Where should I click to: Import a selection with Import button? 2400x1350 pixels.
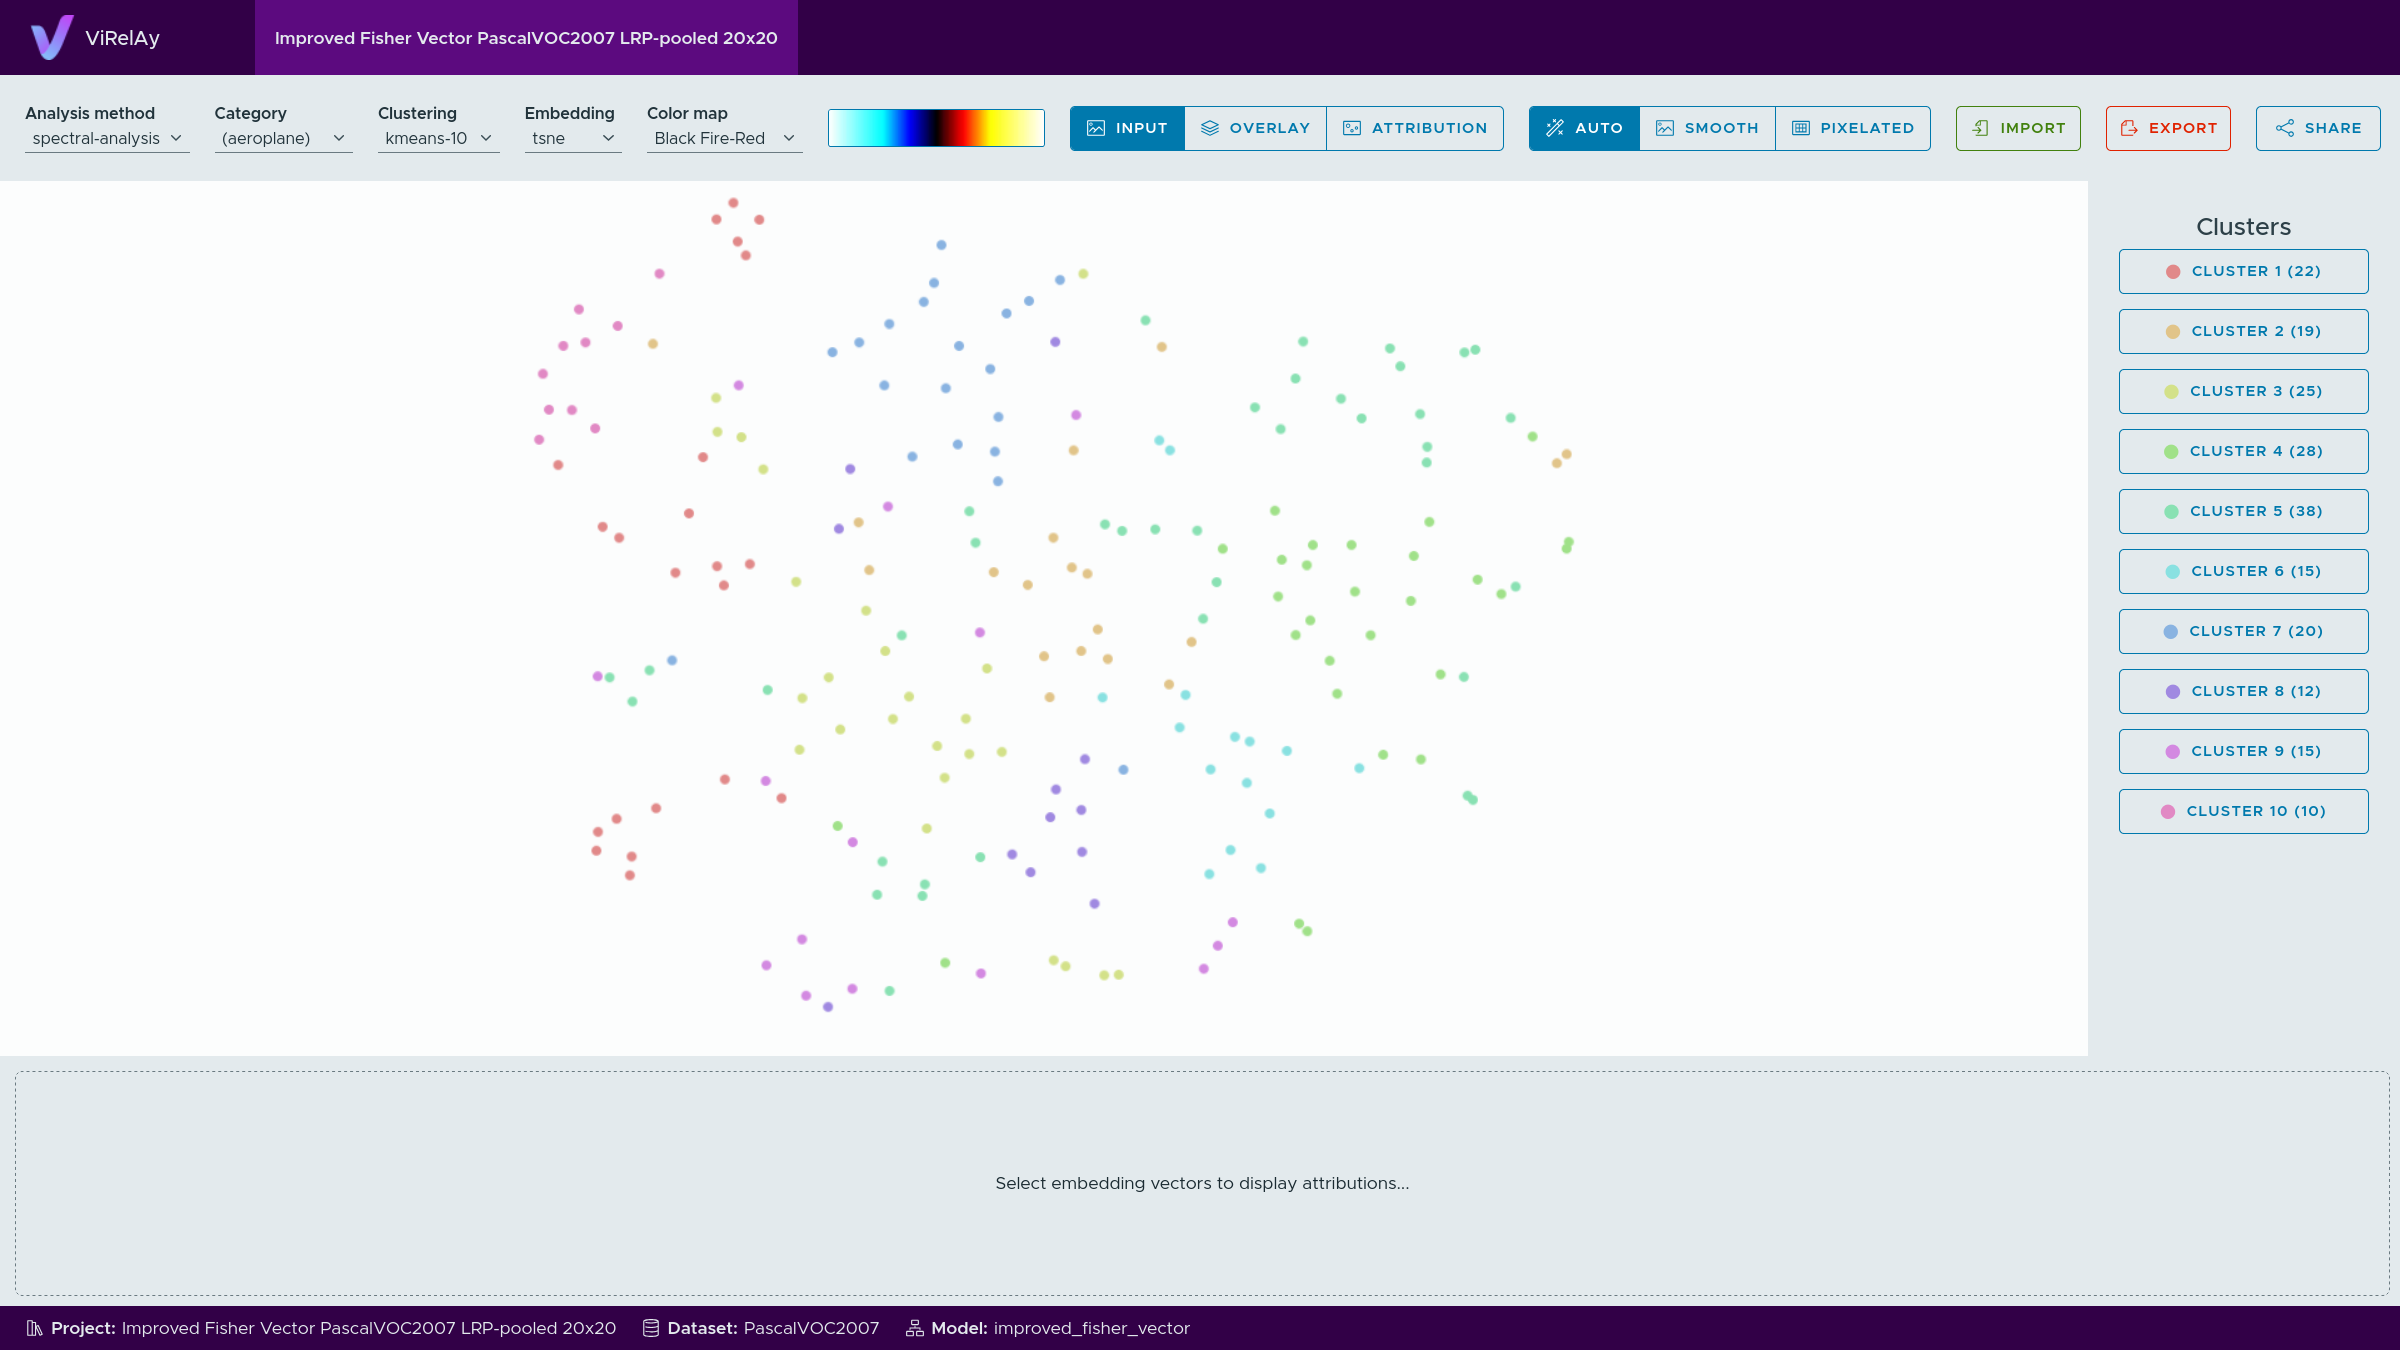[x=2018, y=128]
